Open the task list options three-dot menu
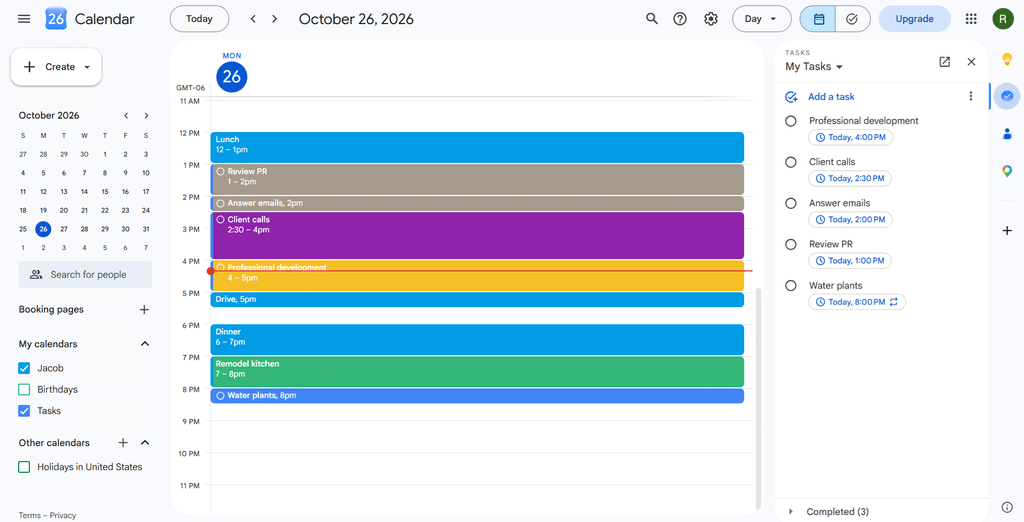Viewport: 1024px width, 522px height. (970, 96)
